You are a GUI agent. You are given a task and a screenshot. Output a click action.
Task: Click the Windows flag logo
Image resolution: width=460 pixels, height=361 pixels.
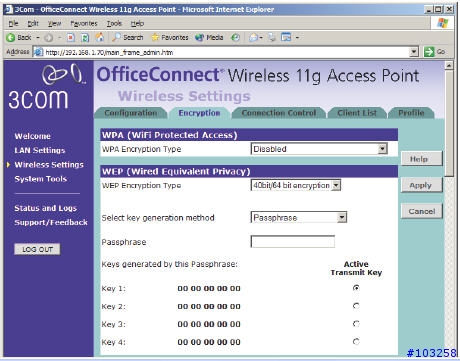pyautogui.click(x=443, y=23)
